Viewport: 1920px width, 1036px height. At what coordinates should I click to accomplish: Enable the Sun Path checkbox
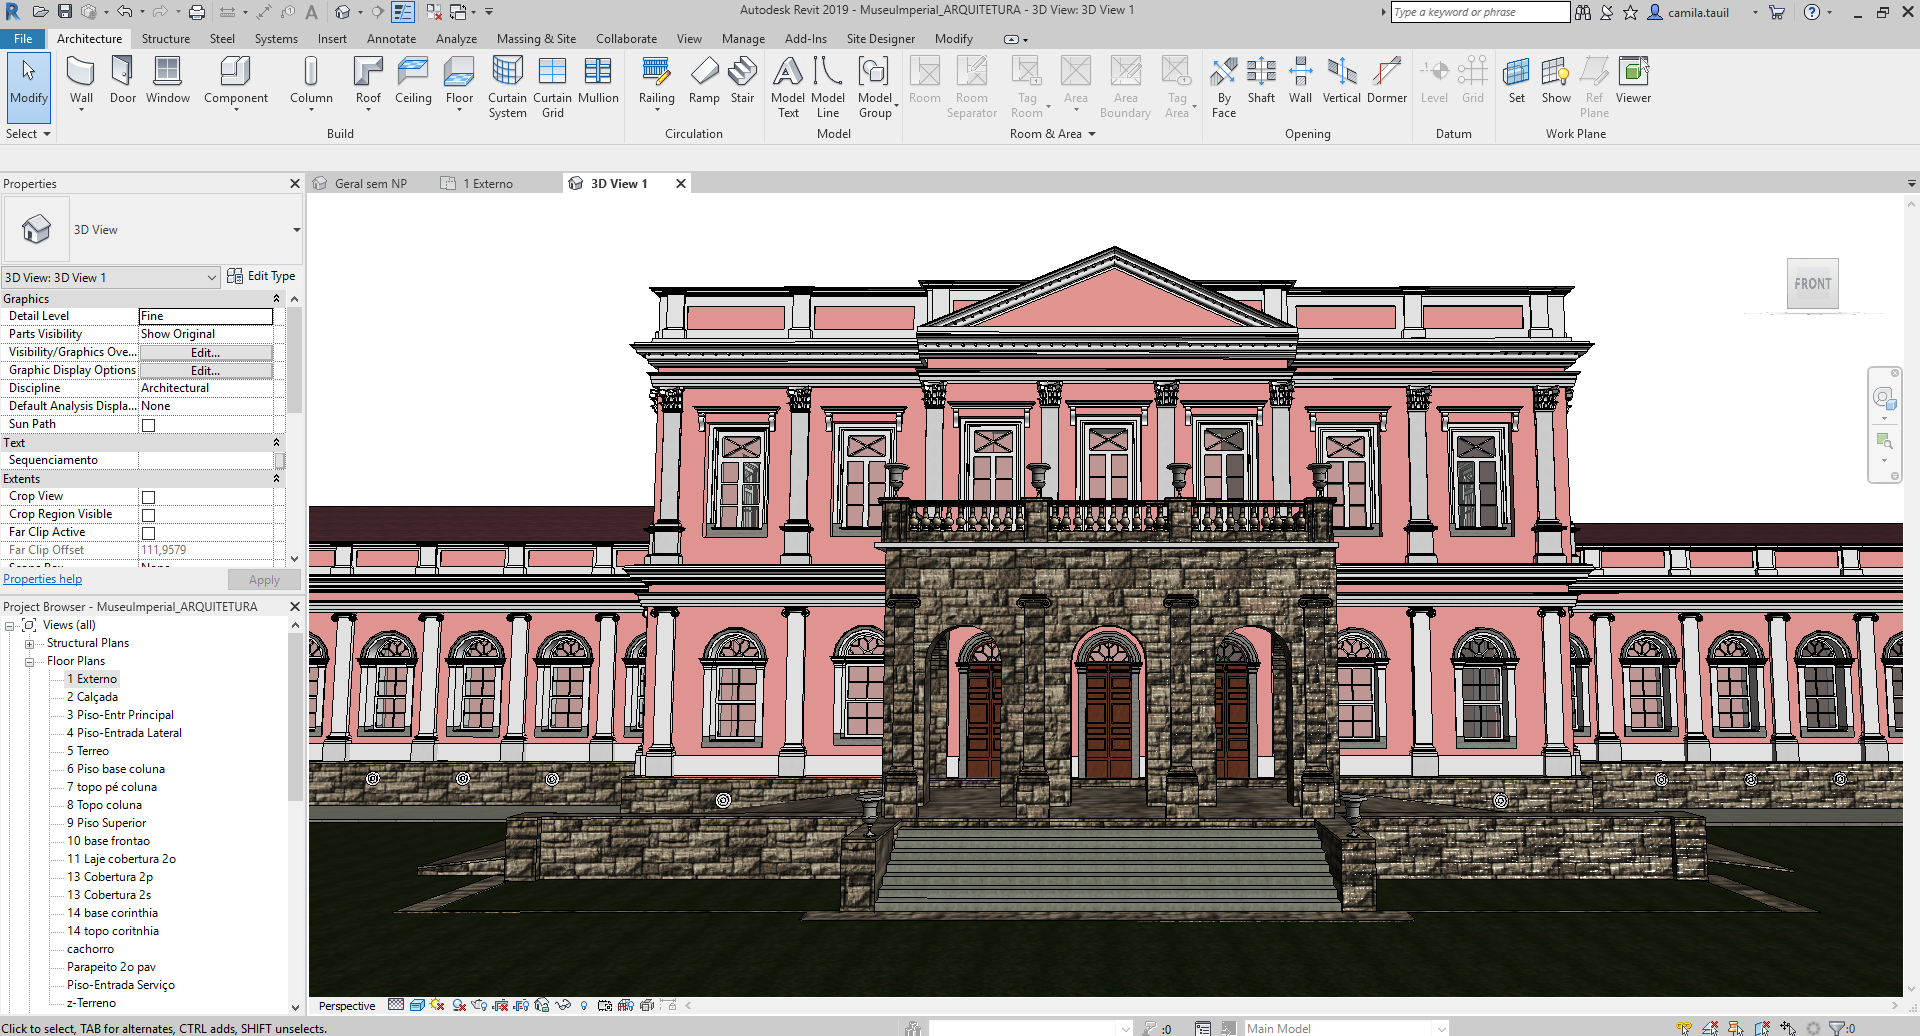(149, 425)
